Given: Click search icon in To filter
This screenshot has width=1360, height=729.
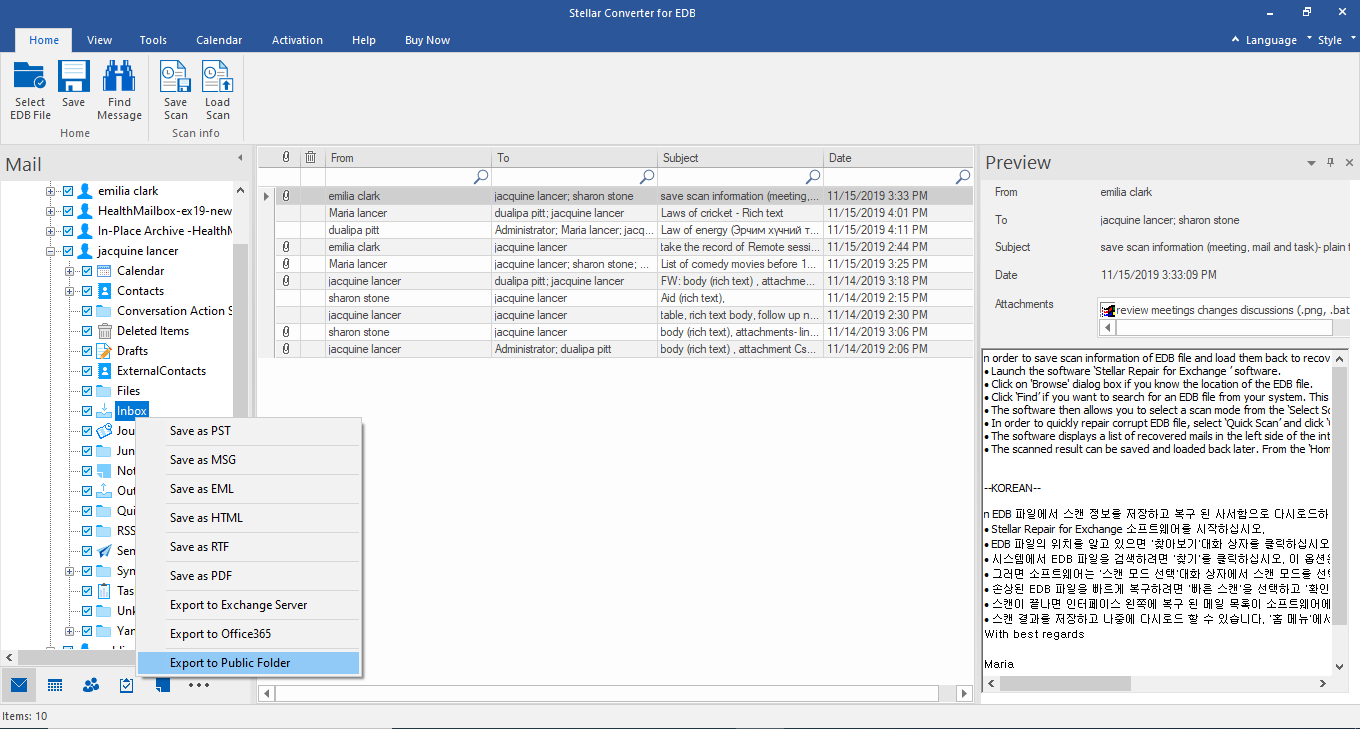Looking at the screenshot, I should pos(647,176).
